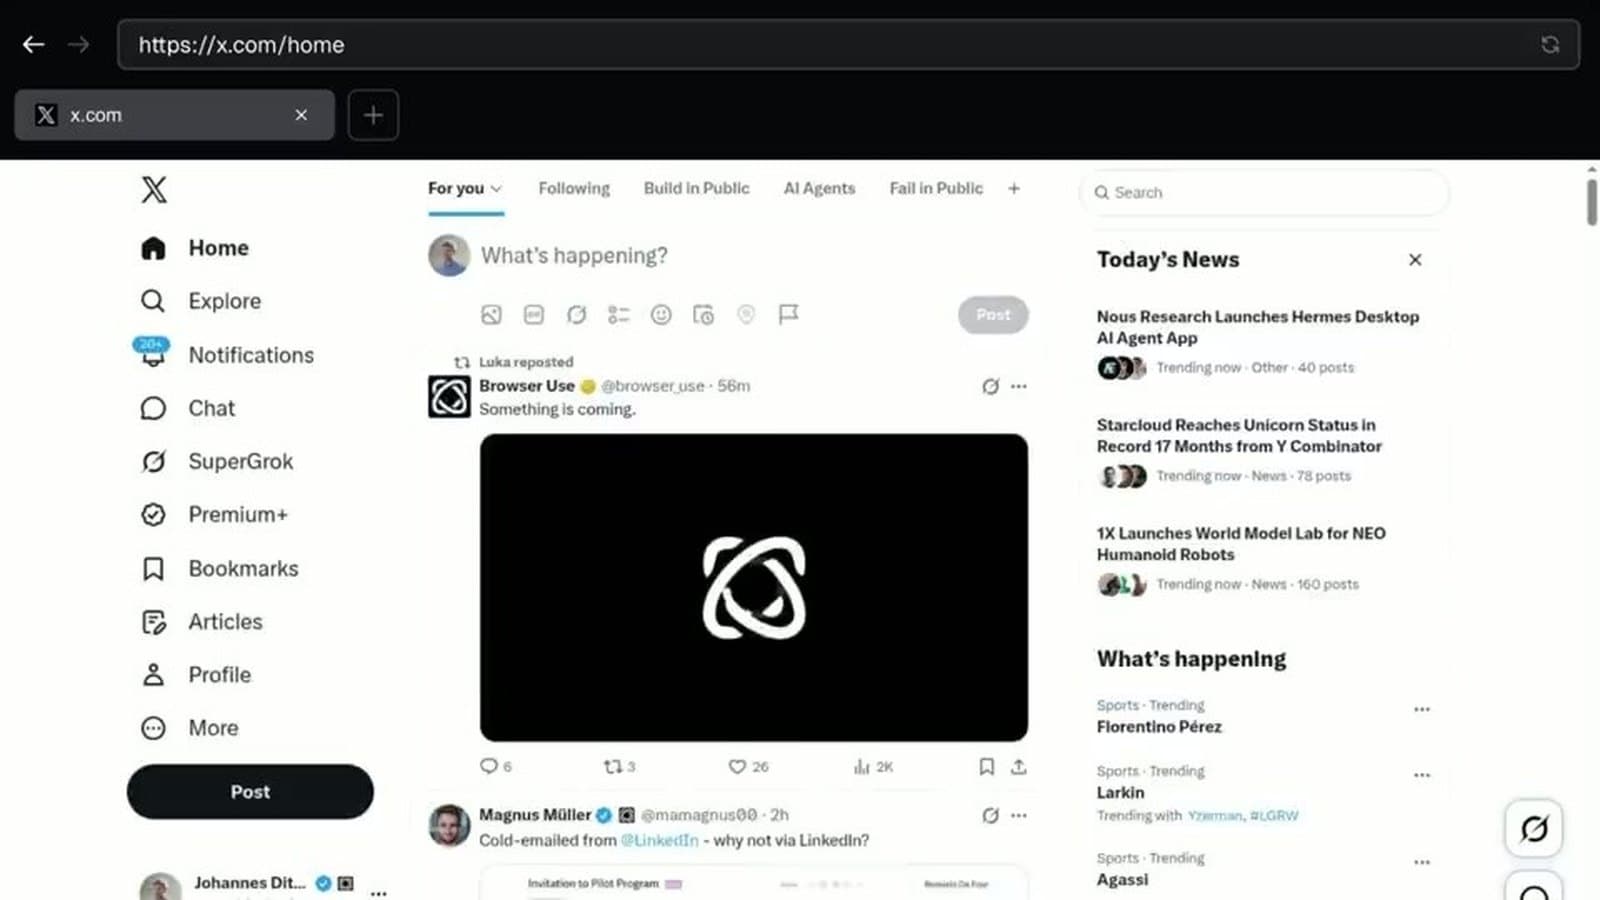Add a new timeline tab with plus

point(1014,188)
